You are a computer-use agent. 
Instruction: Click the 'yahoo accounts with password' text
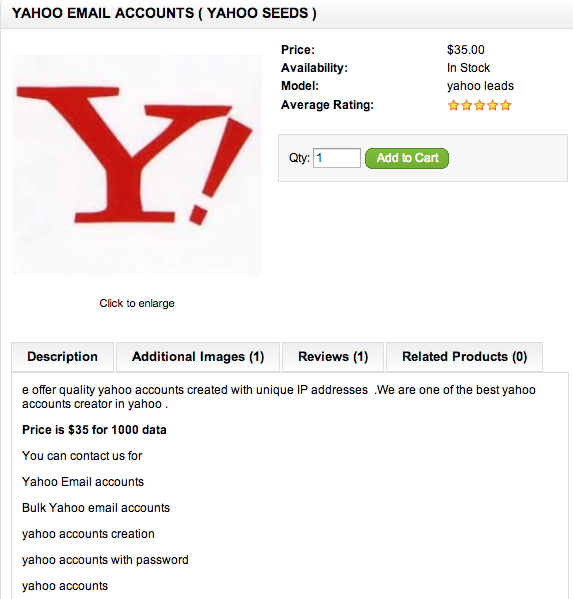tap(105, 560)
